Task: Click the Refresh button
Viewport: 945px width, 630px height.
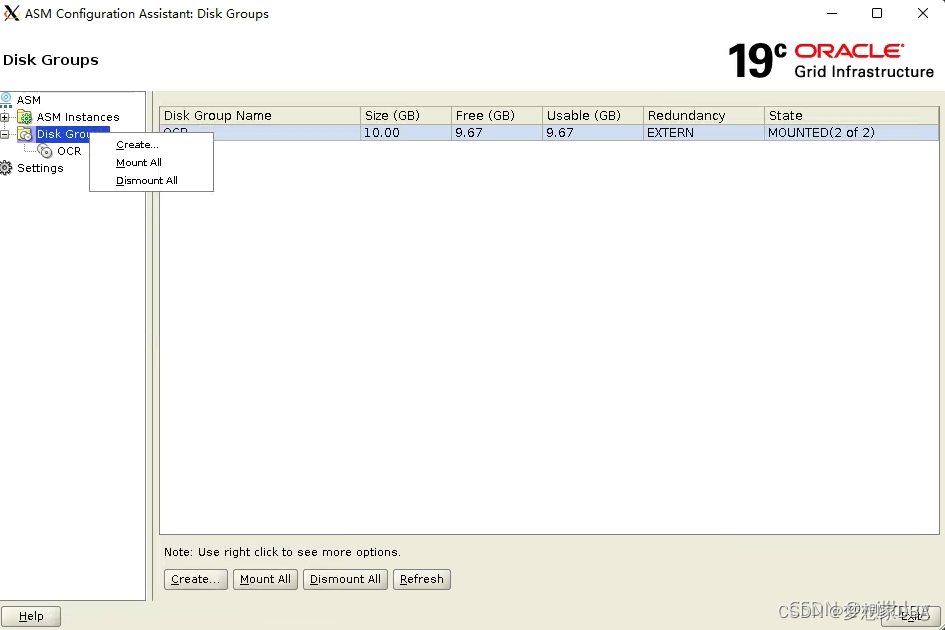Action: coord(422,579)
